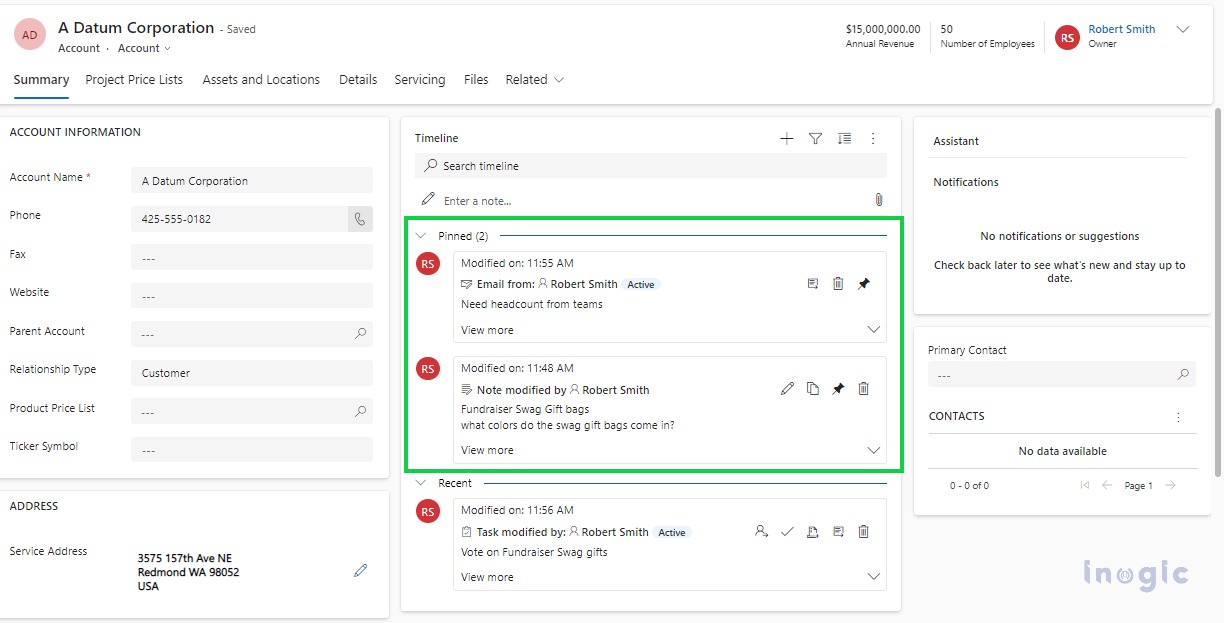Select the Summary tab

click(x=41, y=80)
